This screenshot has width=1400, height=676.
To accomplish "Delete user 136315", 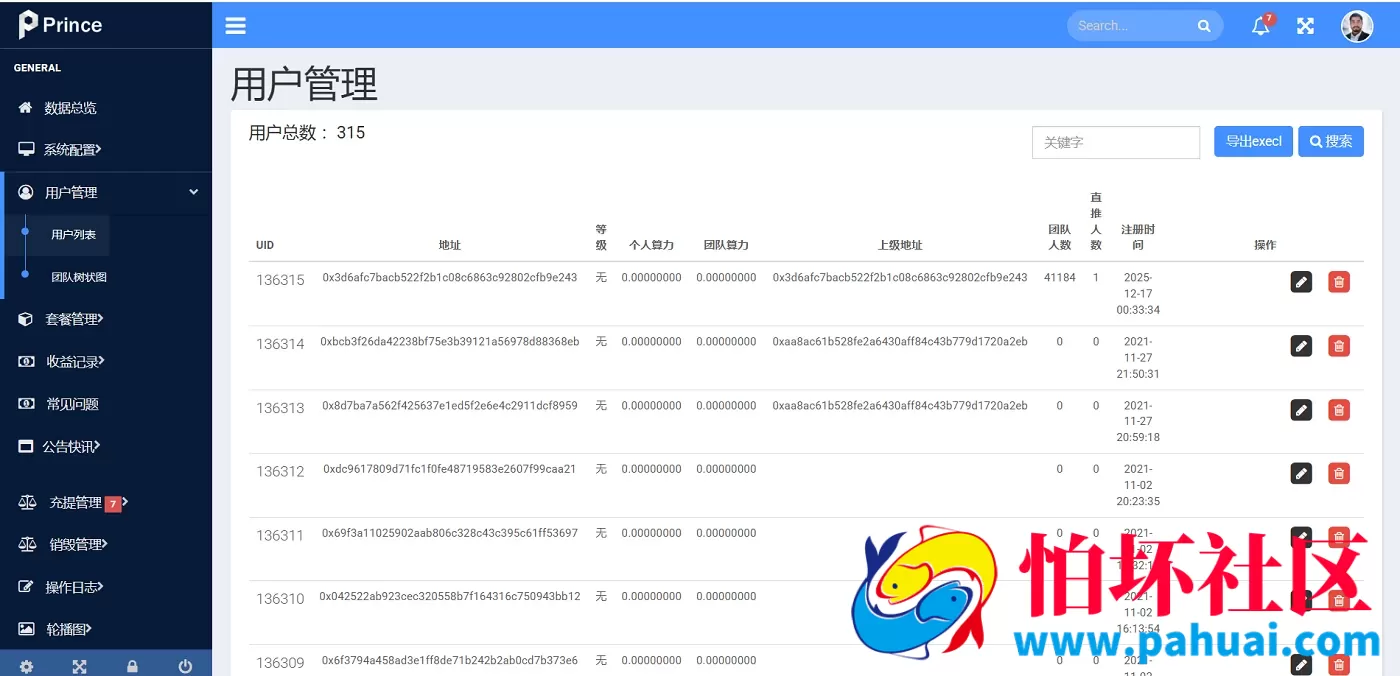I will tap(1339, 282).
